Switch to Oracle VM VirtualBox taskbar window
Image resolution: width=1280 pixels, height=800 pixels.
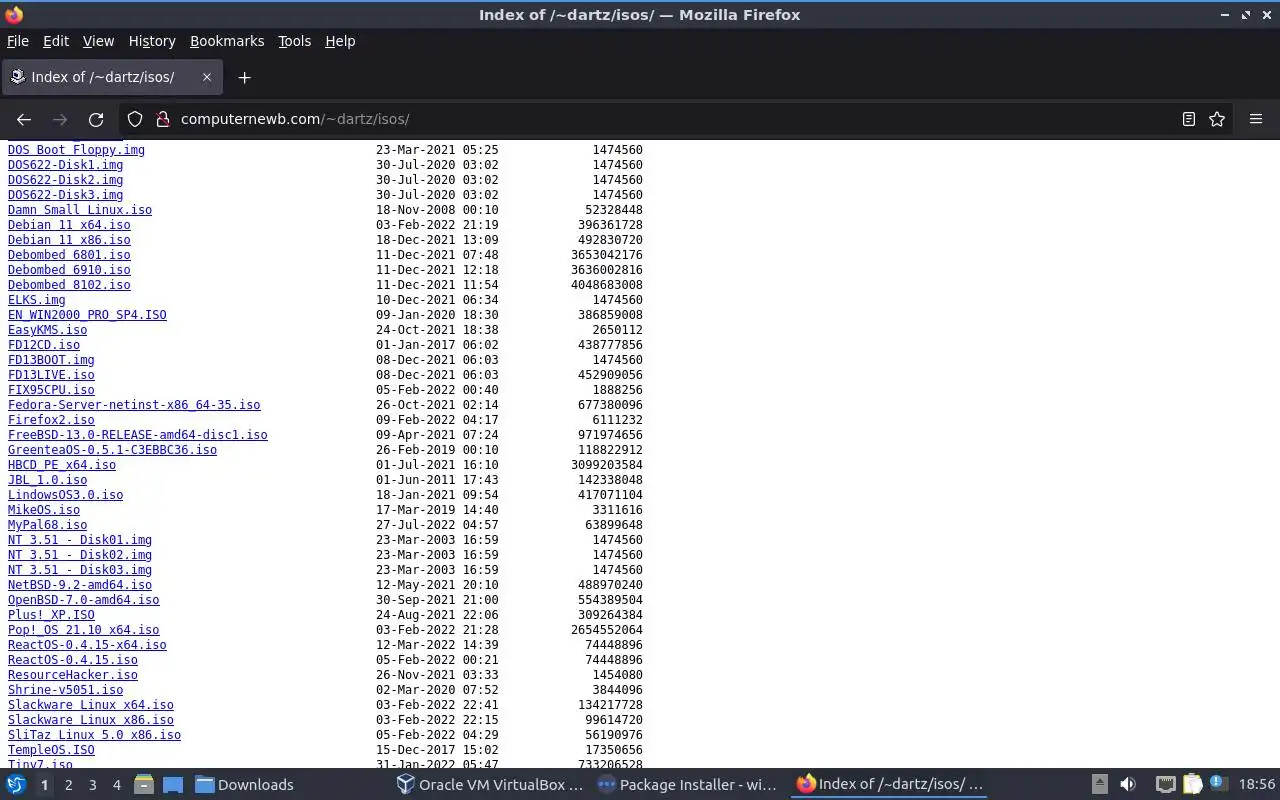490,784
